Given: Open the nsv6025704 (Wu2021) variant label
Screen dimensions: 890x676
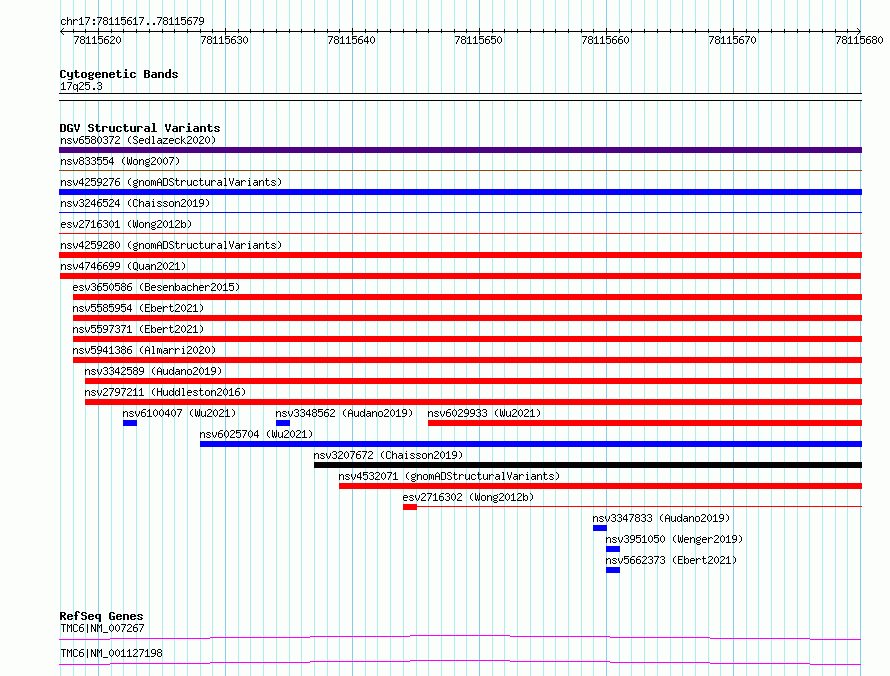Looking at the screenshot, I should [256, 434].
